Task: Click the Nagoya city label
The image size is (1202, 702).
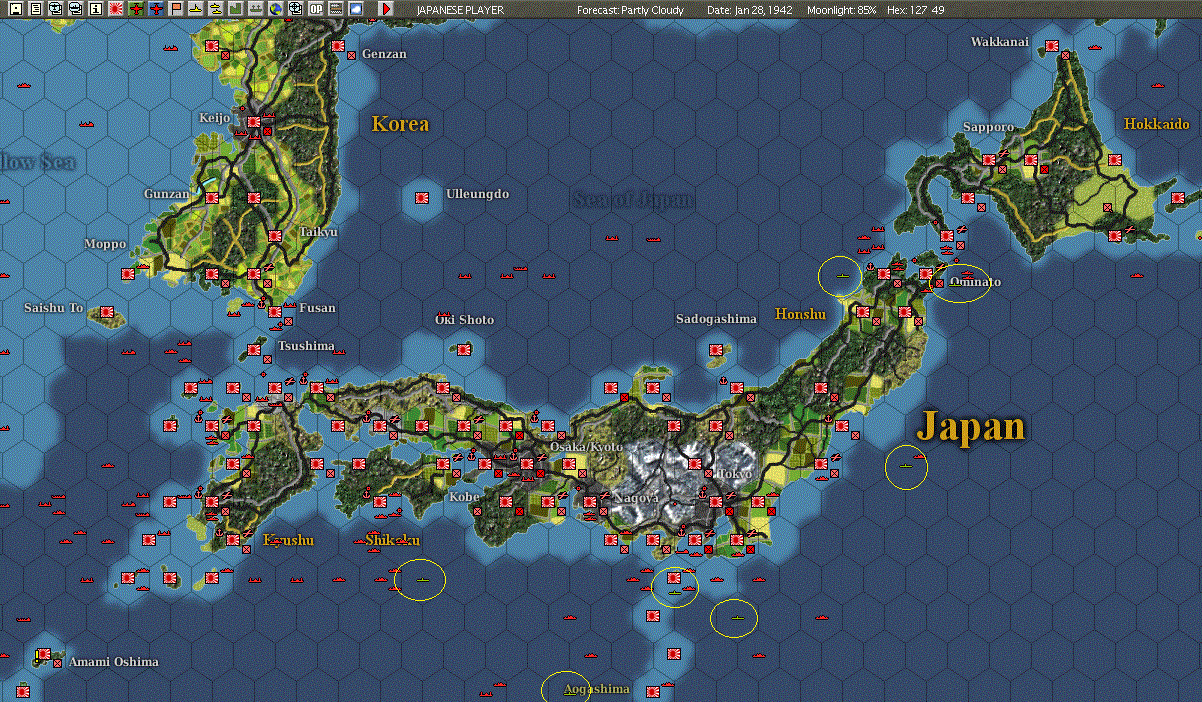Action: 636,497
